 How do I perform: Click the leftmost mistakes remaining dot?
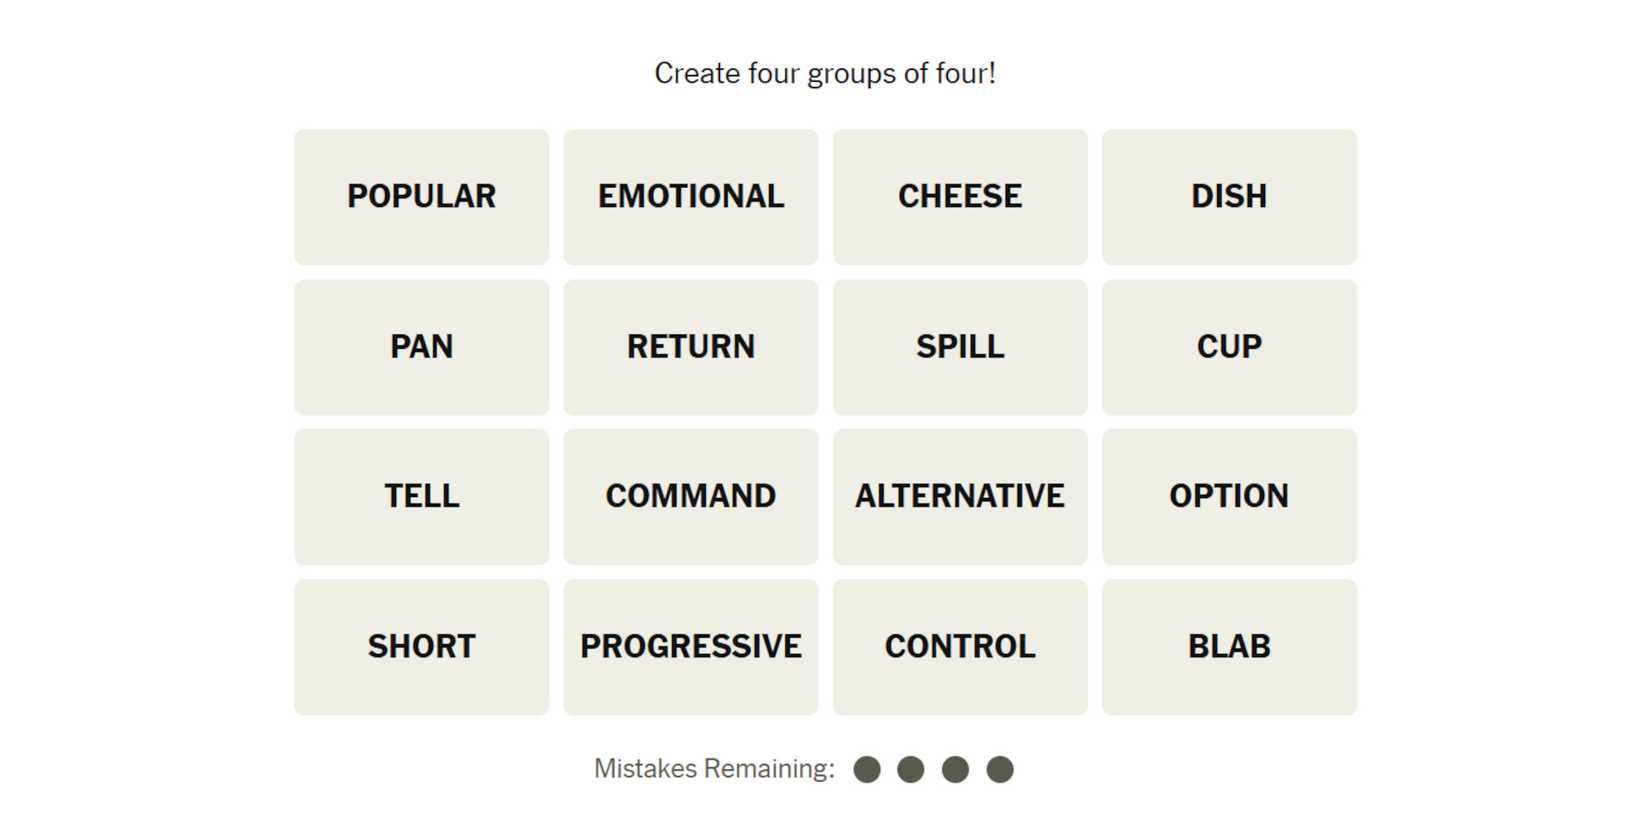pos(867,769)
